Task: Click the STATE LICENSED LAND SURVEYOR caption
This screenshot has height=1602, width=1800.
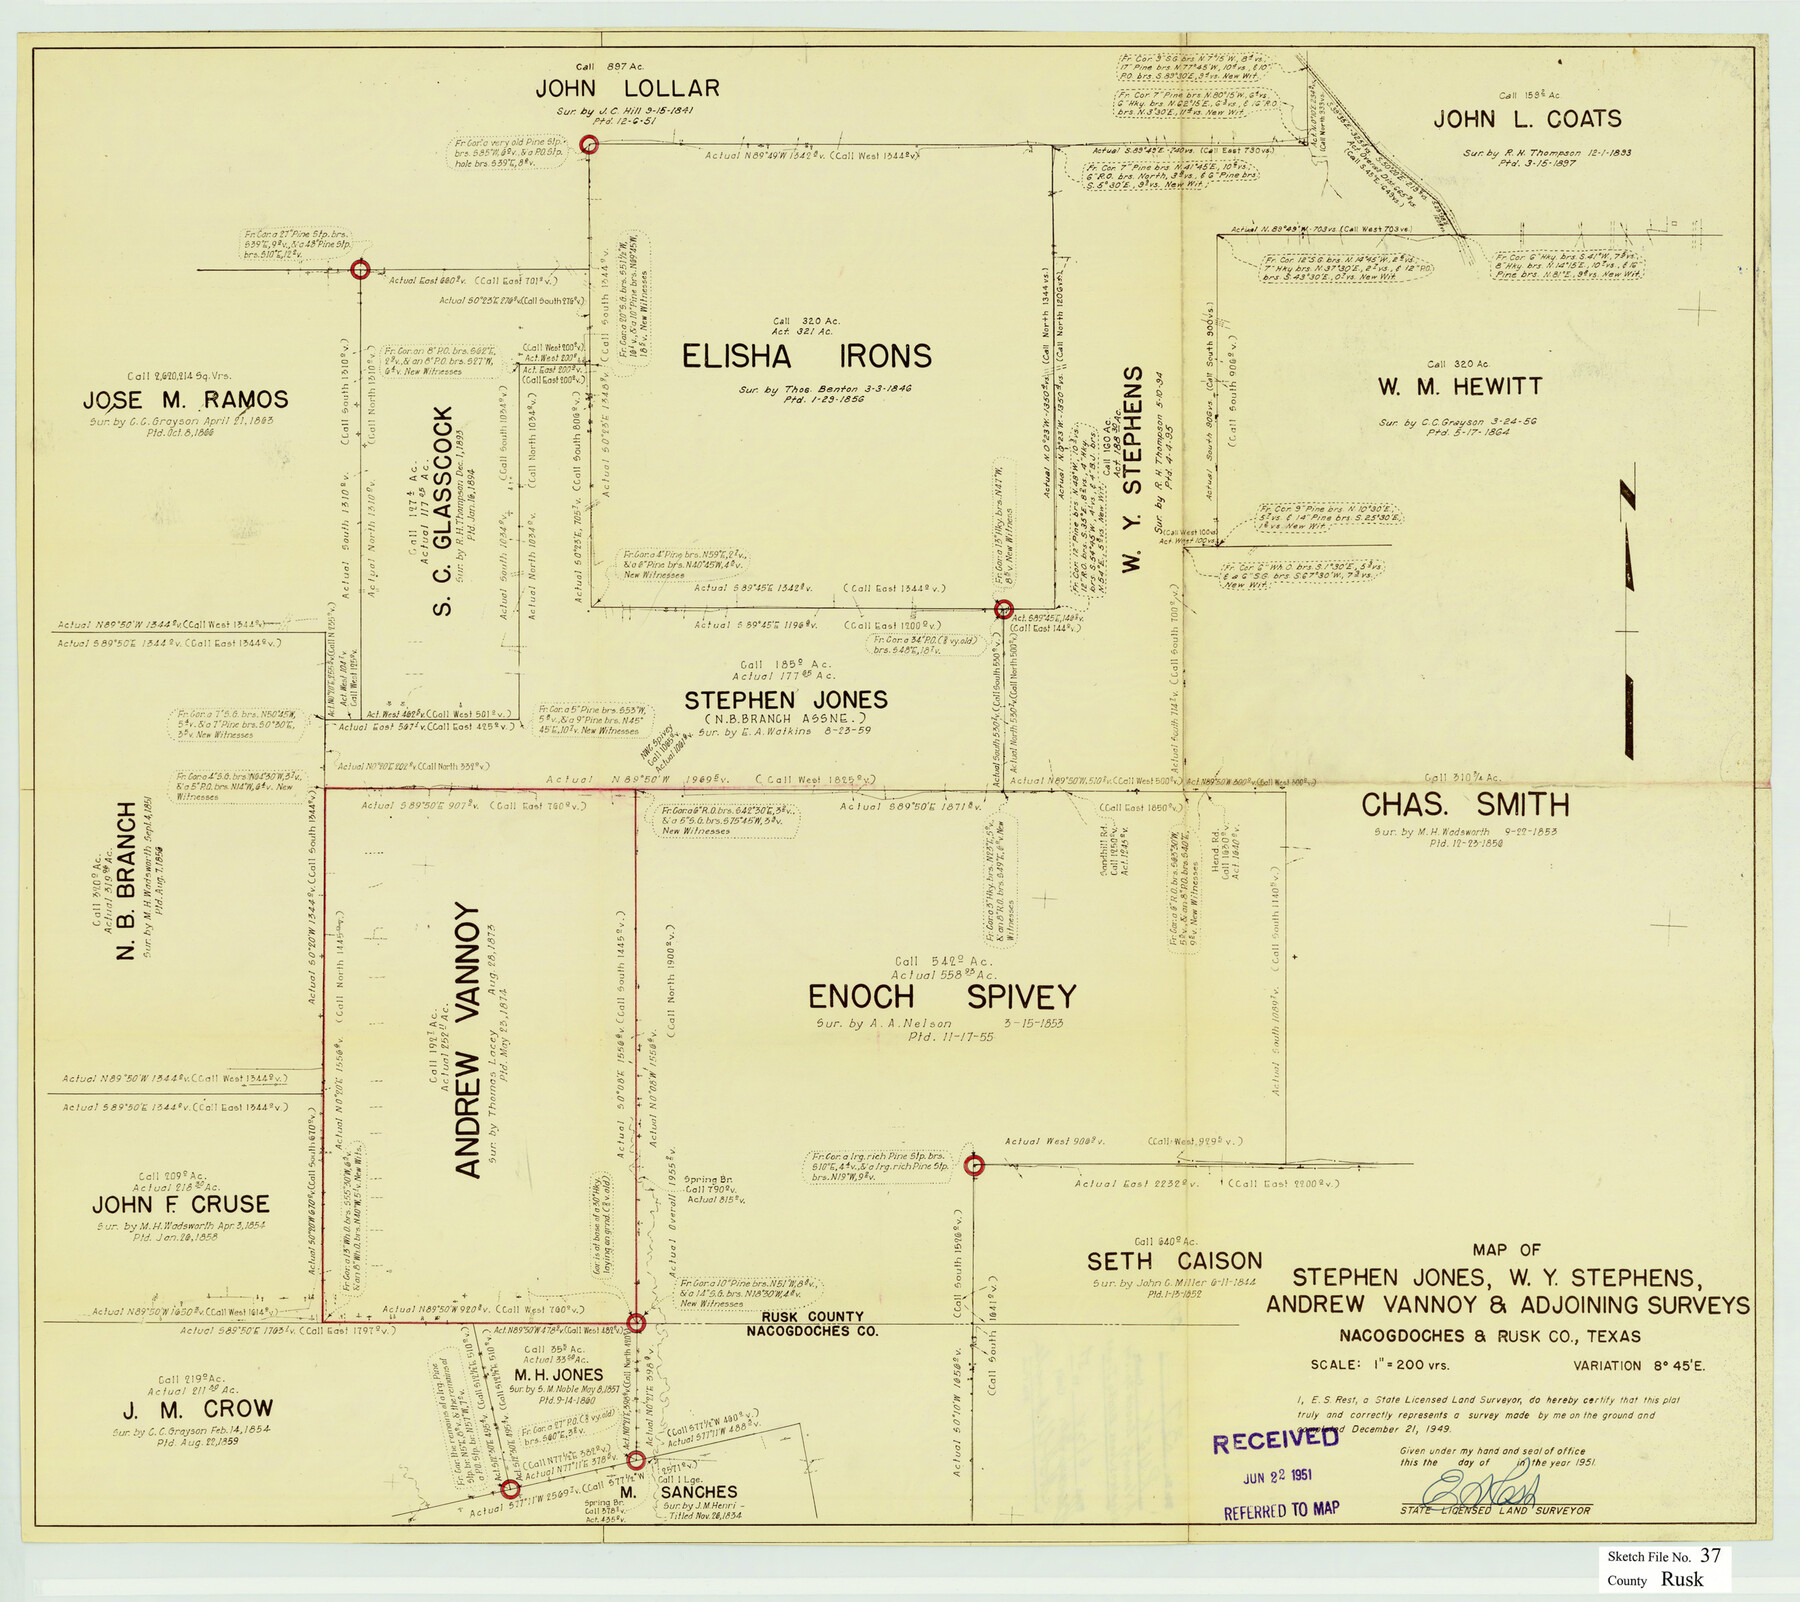Action: [1495, 1510]
